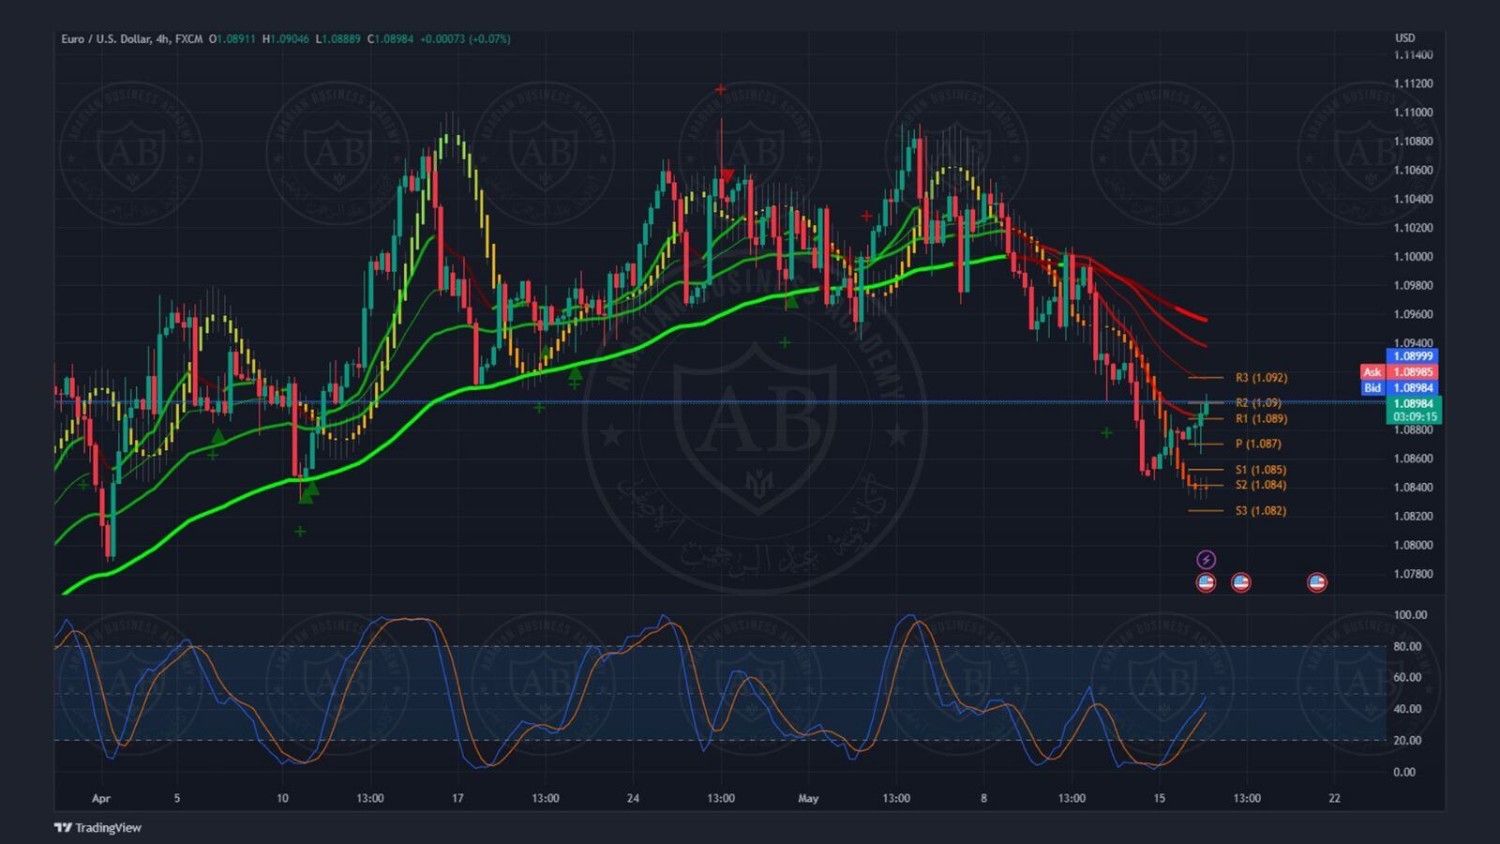The image size is (1500, 844).
Task: Click the 1.11200 price scale label
Action: click(1413, 84)
